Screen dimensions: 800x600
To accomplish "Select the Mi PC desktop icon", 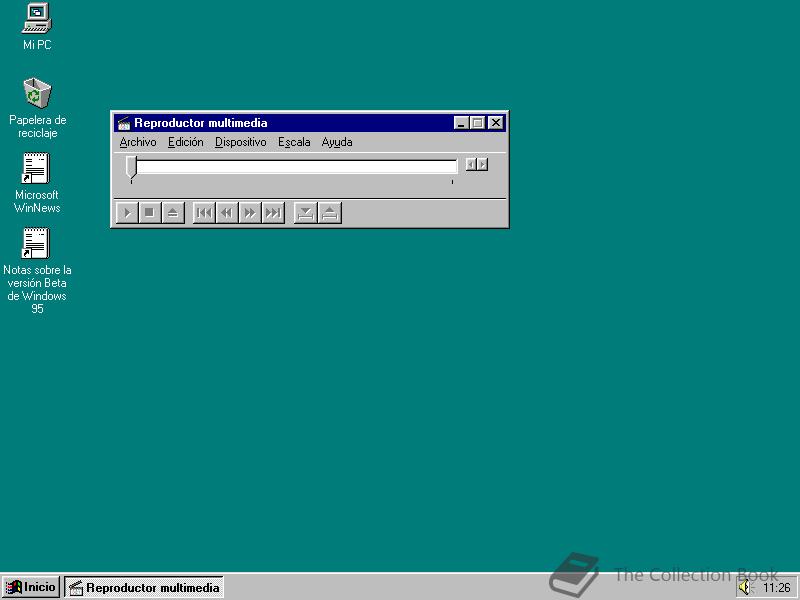I will click(37, 27).
